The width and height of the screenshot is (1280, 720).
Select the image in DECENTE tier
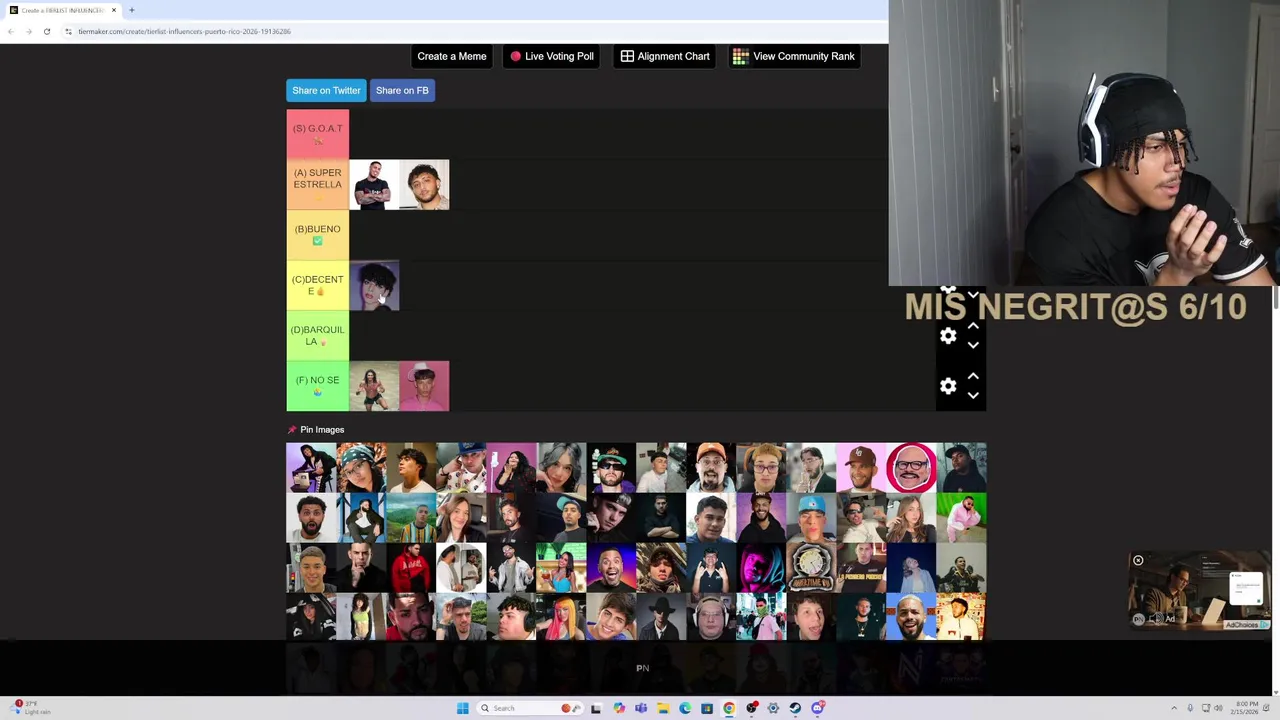point(374,285)
